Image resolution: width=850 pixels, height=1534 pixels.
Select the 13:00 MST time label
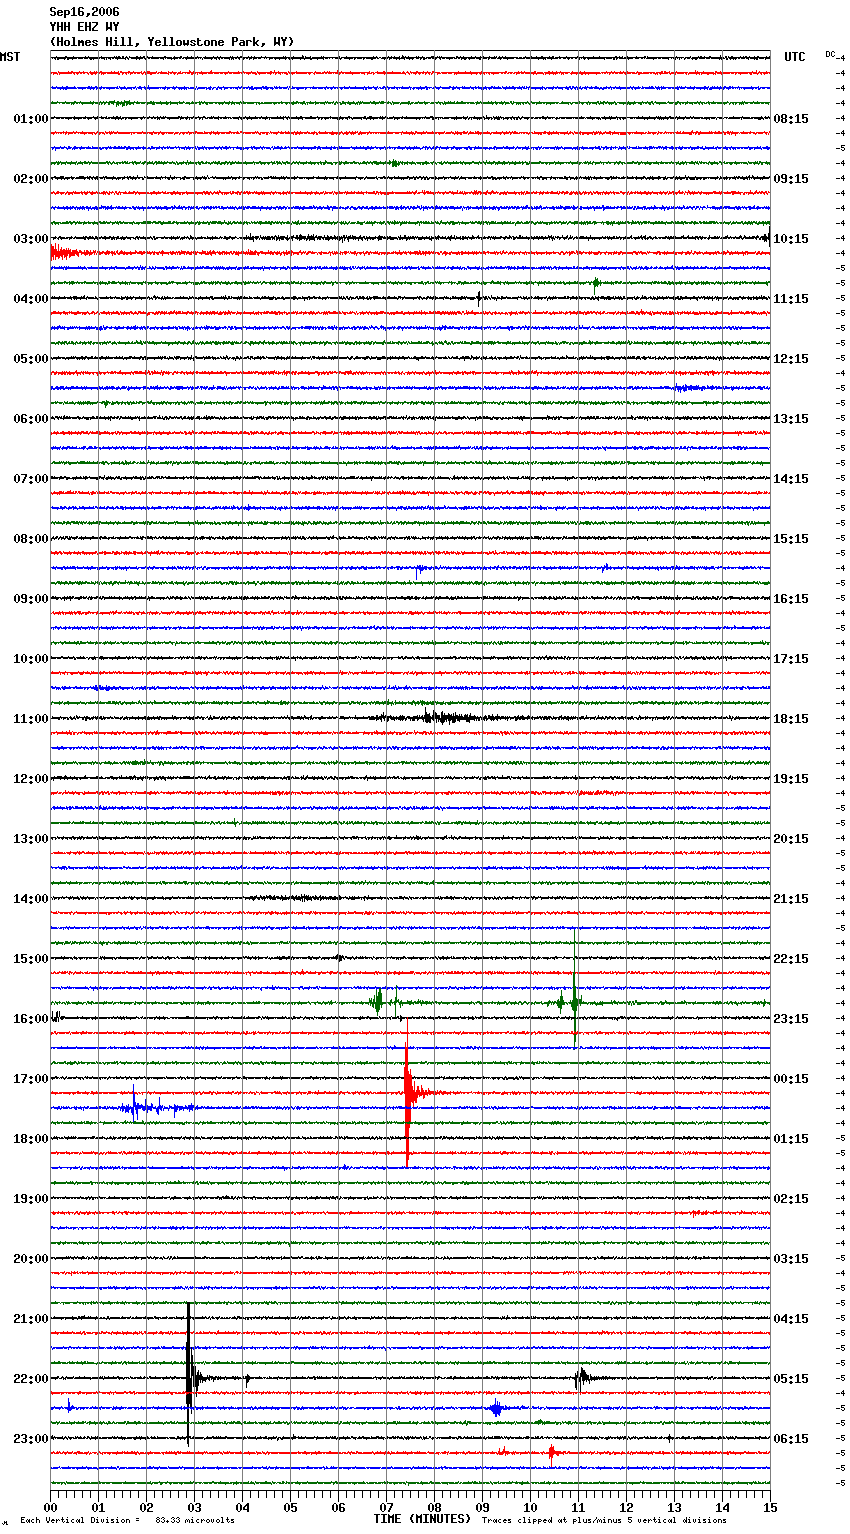click(31, 839)
